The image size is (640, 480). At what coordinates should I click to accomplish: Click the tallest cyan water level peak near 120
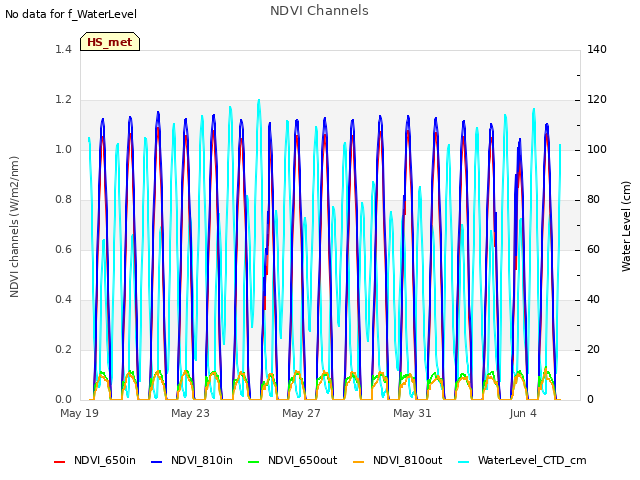tap(258, 100)
